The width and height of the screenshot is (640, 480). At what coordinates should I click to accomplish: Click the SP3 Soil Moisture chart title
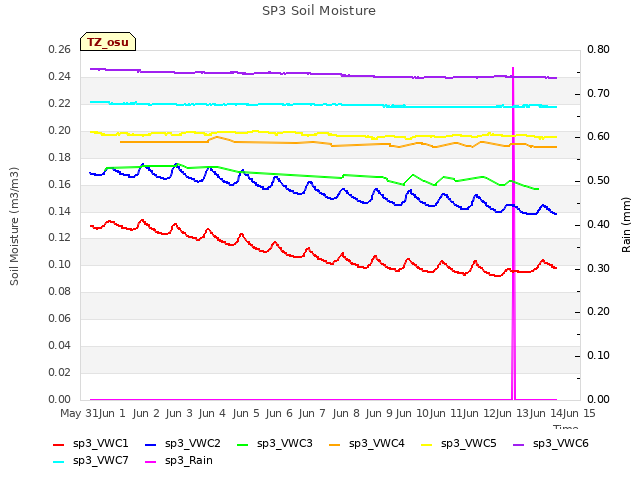(x=319, y=11)
